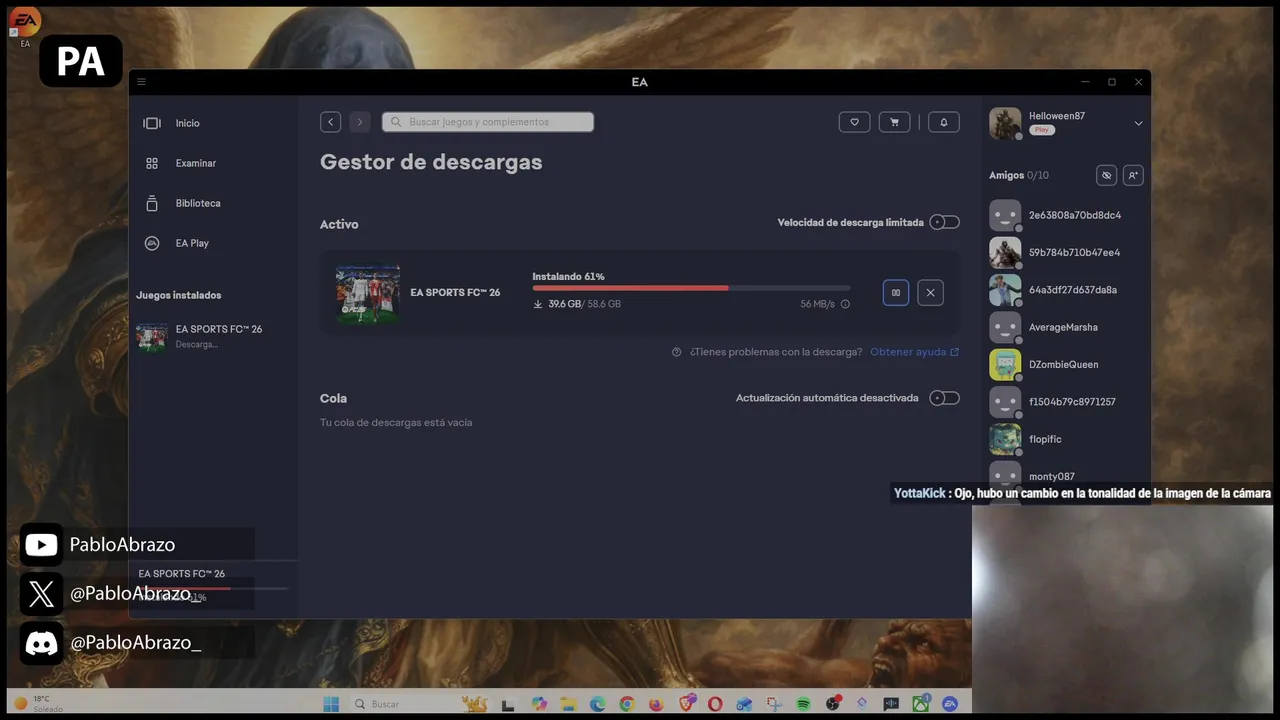The image size is (1280, 720).
Task: Open Firefox from the taskbar
Action: pos(656,704)
